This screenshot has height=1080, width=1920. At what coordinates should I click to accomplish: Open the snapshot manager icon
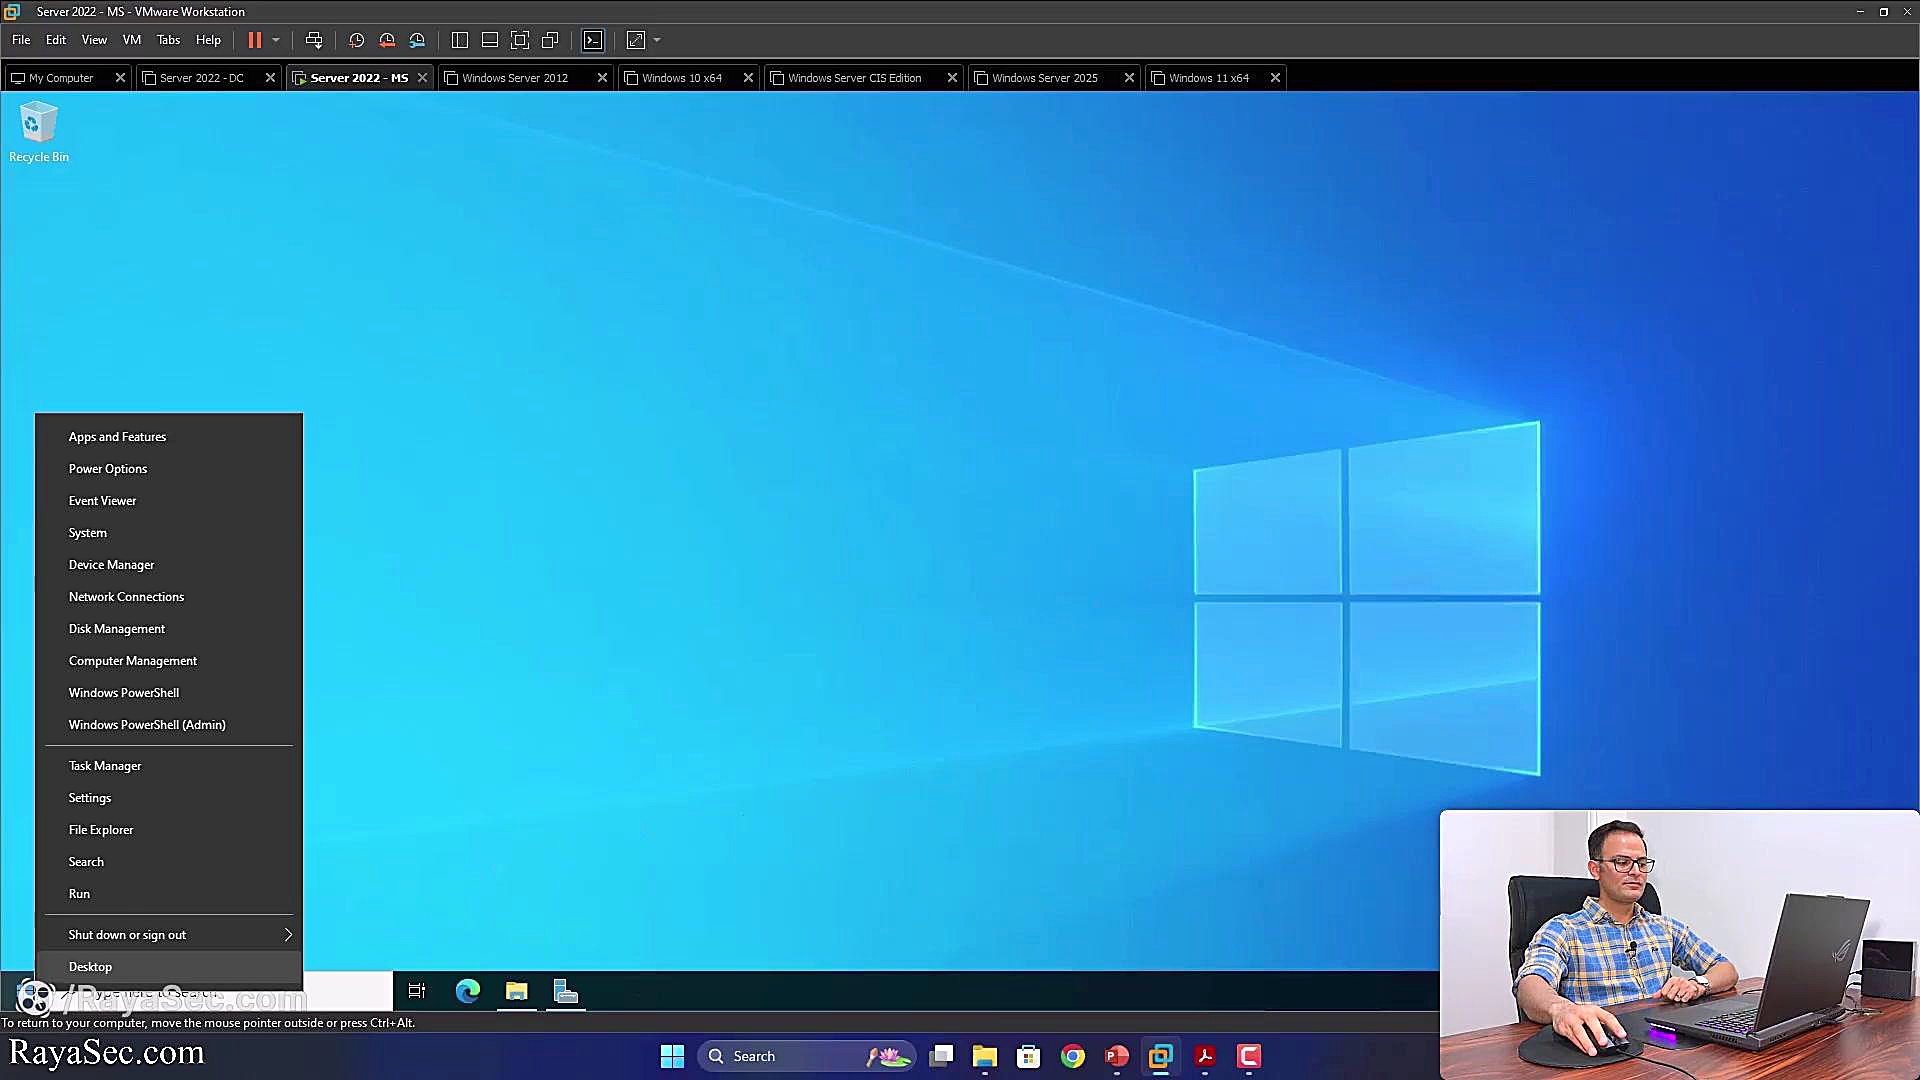[x=417, y=40]
